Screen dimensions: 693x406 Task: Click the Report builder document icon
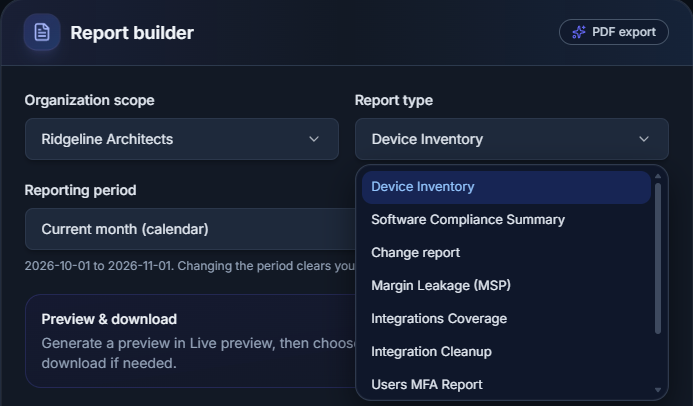click(42, 32)
